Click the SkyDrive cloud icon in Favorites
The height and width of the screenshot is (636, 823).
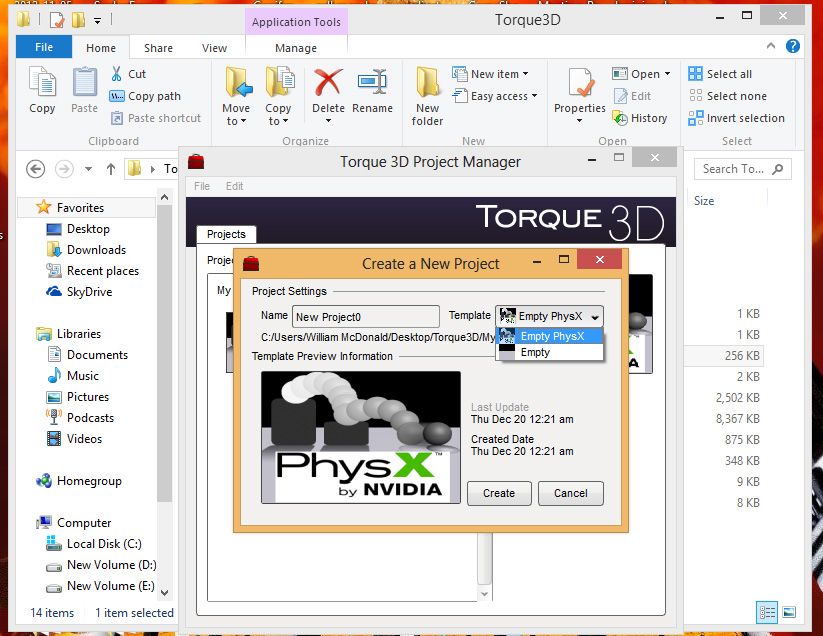pos(53,292)
